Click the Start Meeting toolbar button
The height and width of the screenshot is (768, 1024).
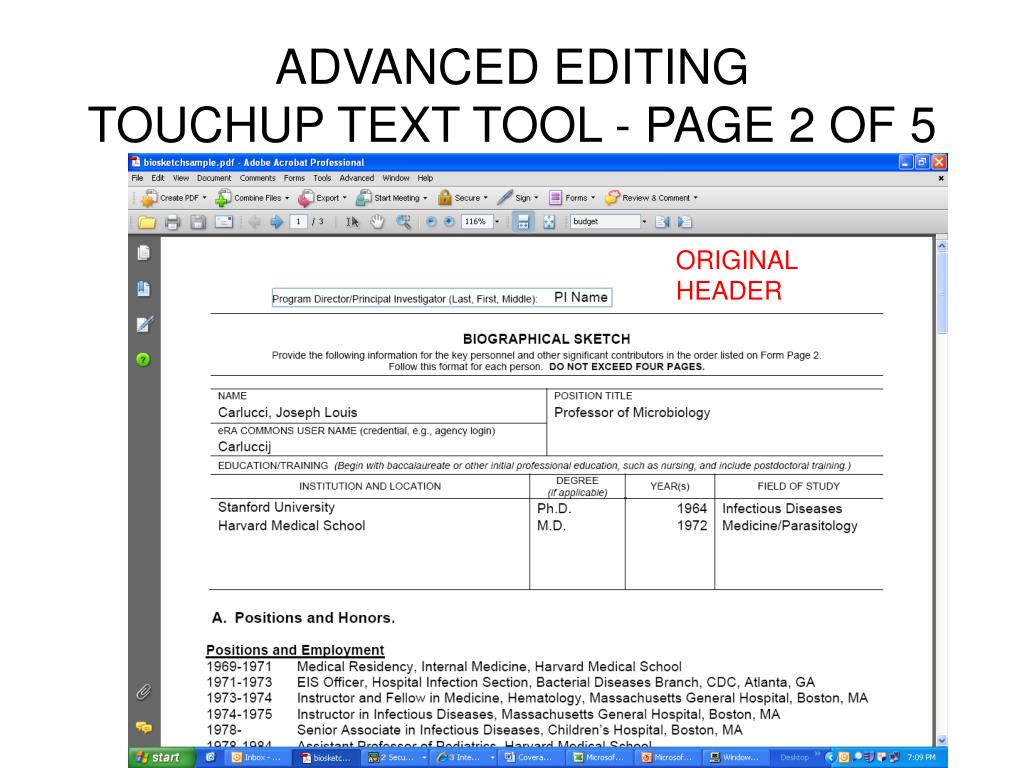click(391, 197)
